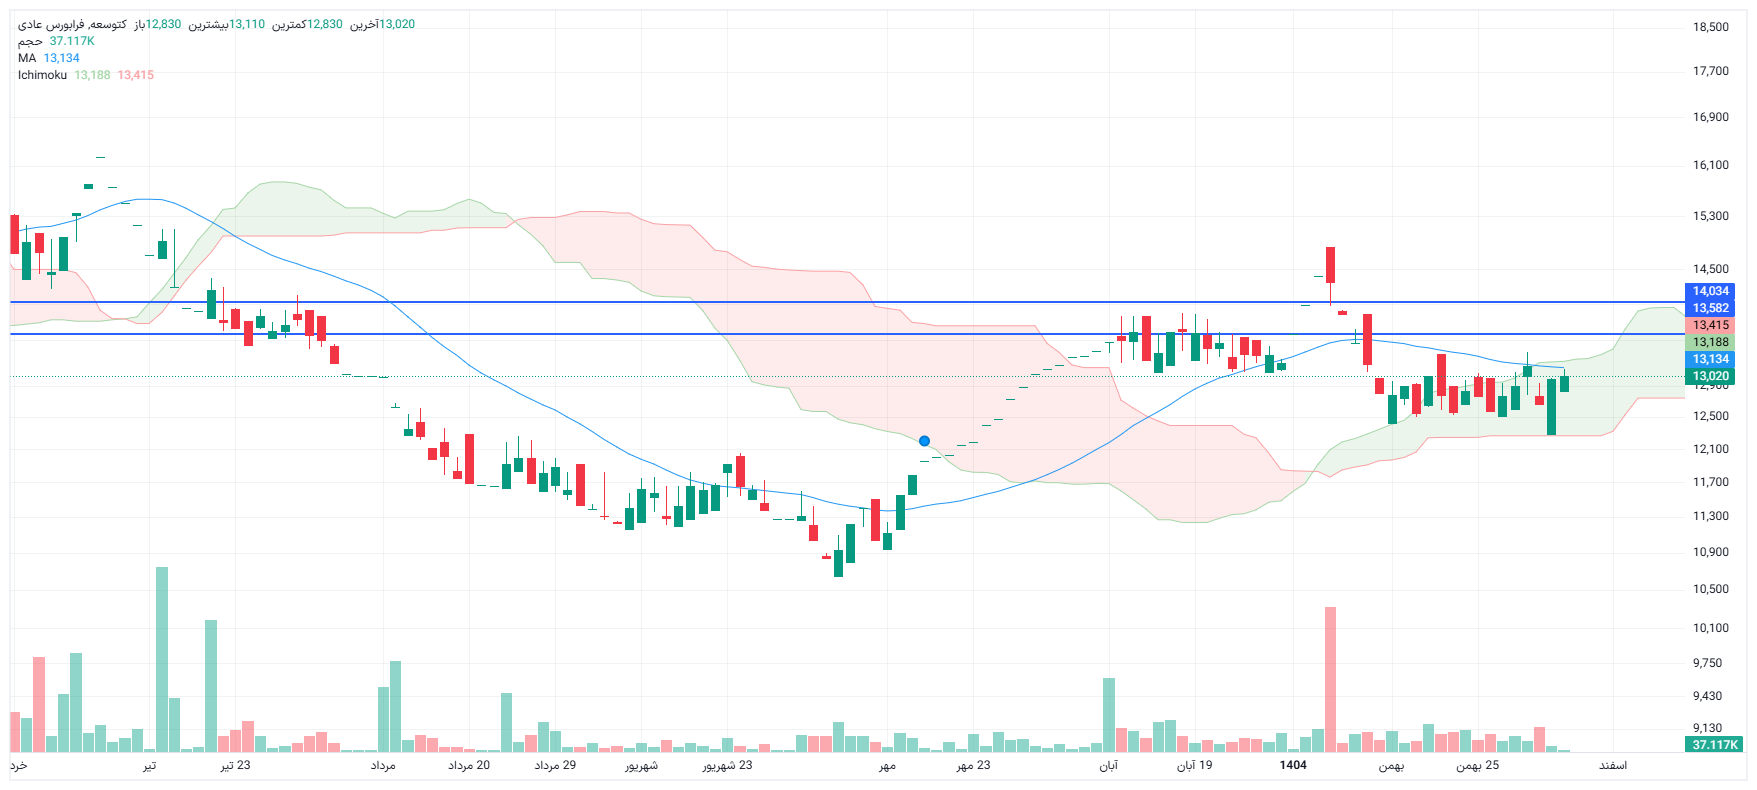Screen dimensions: 1757x790
Task: Click the 13,582 blue price tag
Action: 1710,308
